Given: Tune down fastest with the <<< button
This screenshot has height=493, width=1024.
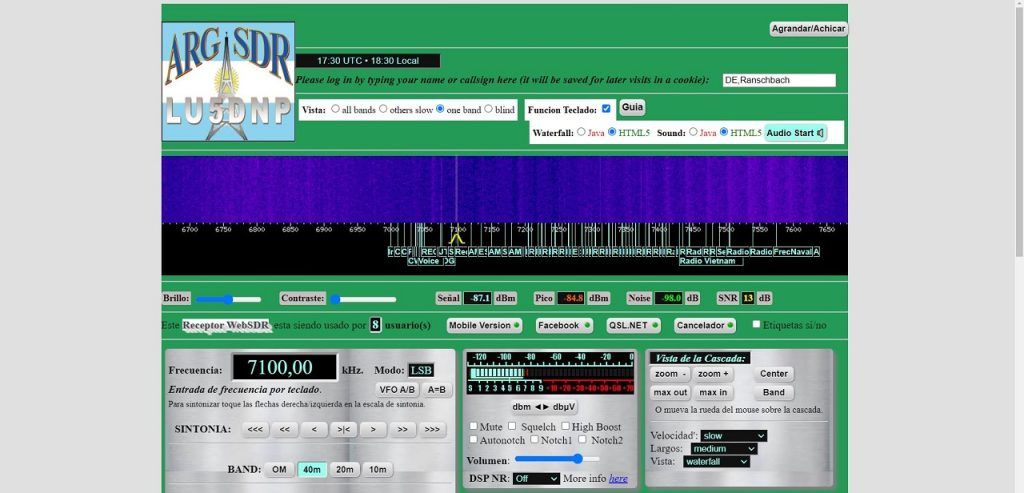Looking at the screenshot, I should (x=255, y=430).
